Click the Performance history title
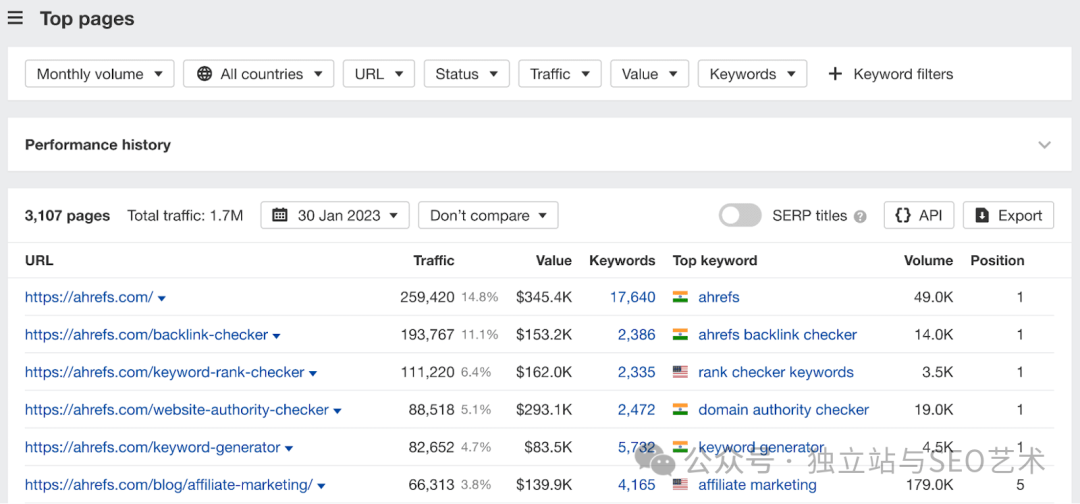Viewport: 1080px width, 504px height. tap(98, 145)
